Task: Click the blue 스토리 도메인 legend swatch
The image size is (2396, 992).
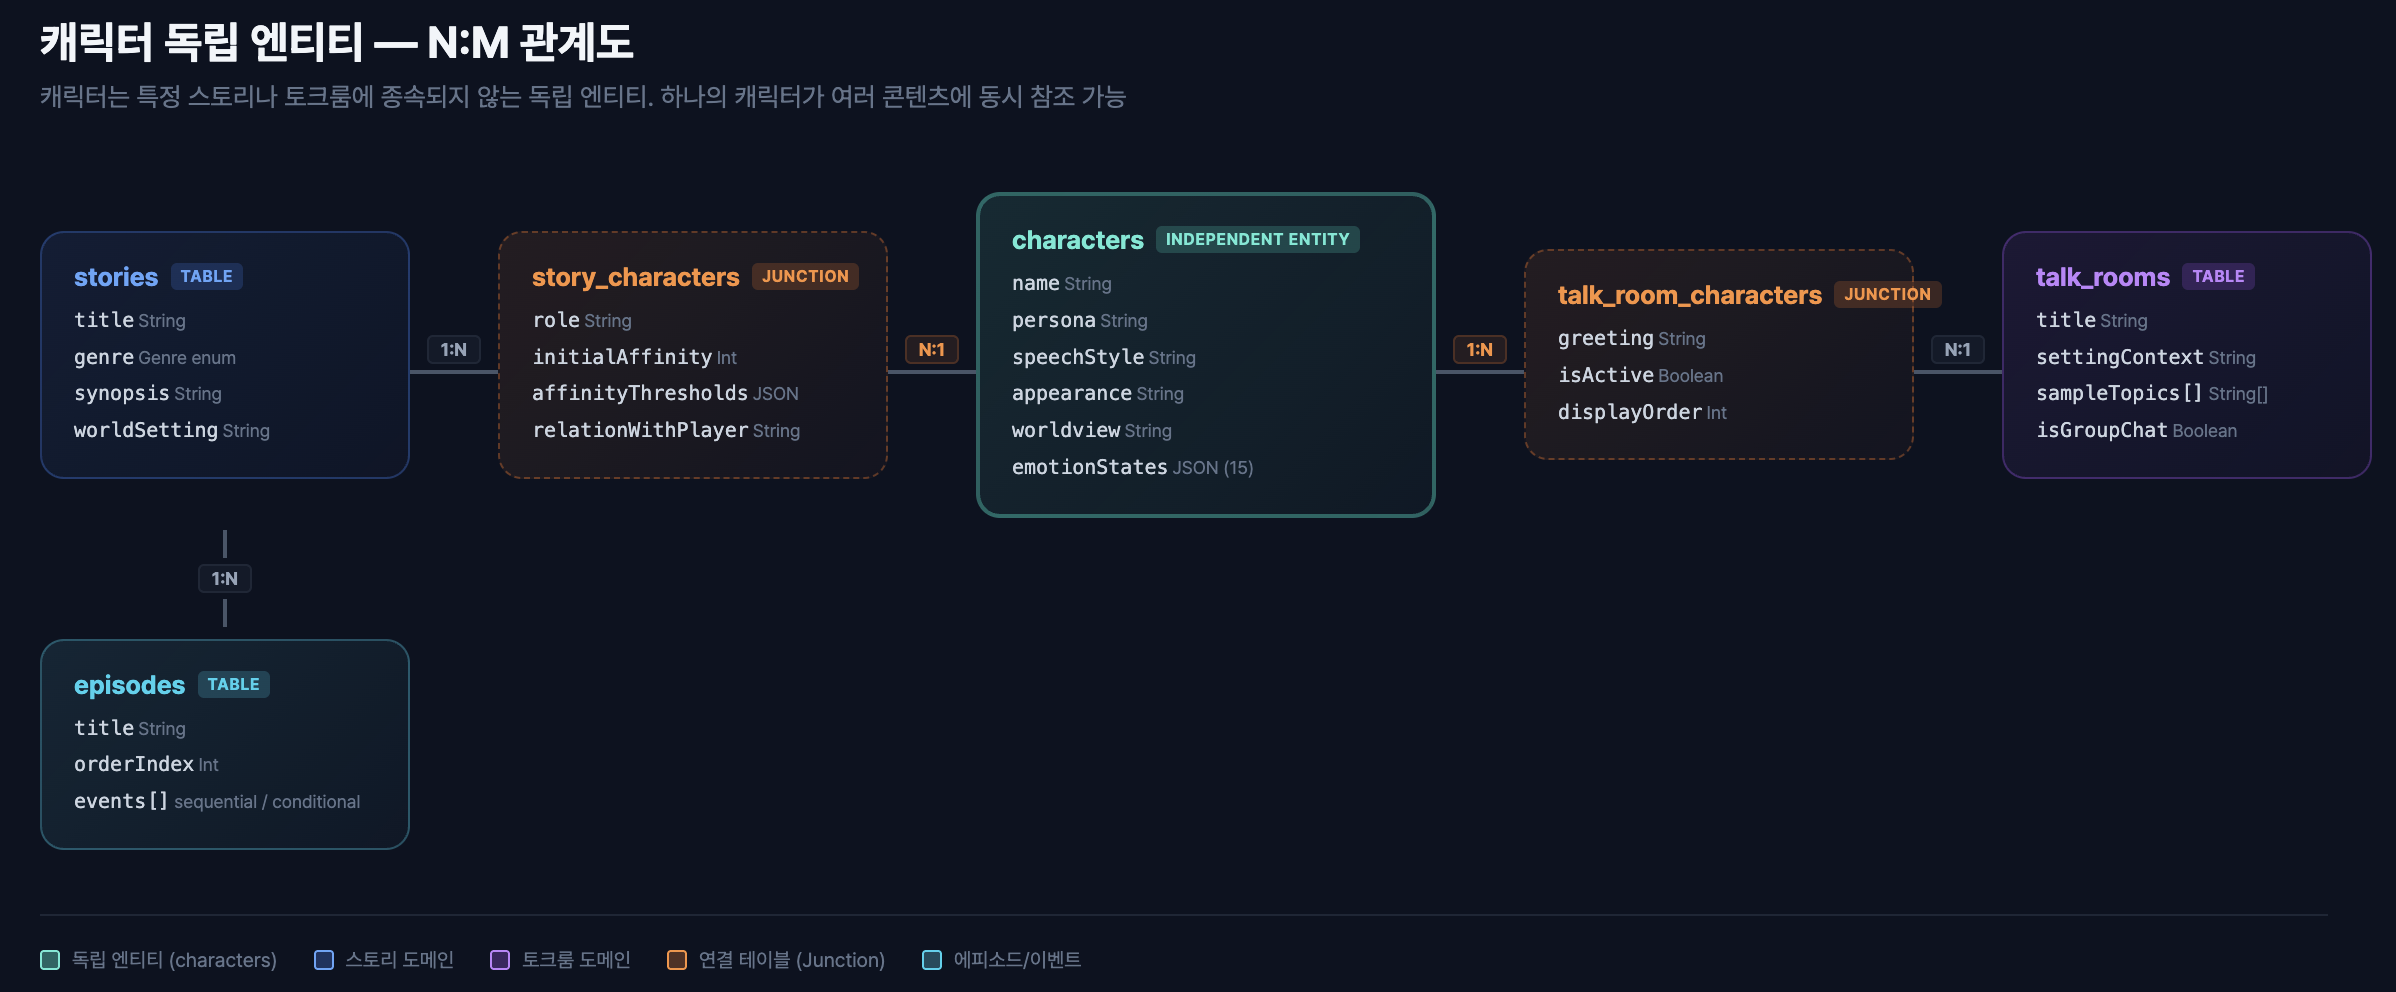Action: [x=324, y=960]
